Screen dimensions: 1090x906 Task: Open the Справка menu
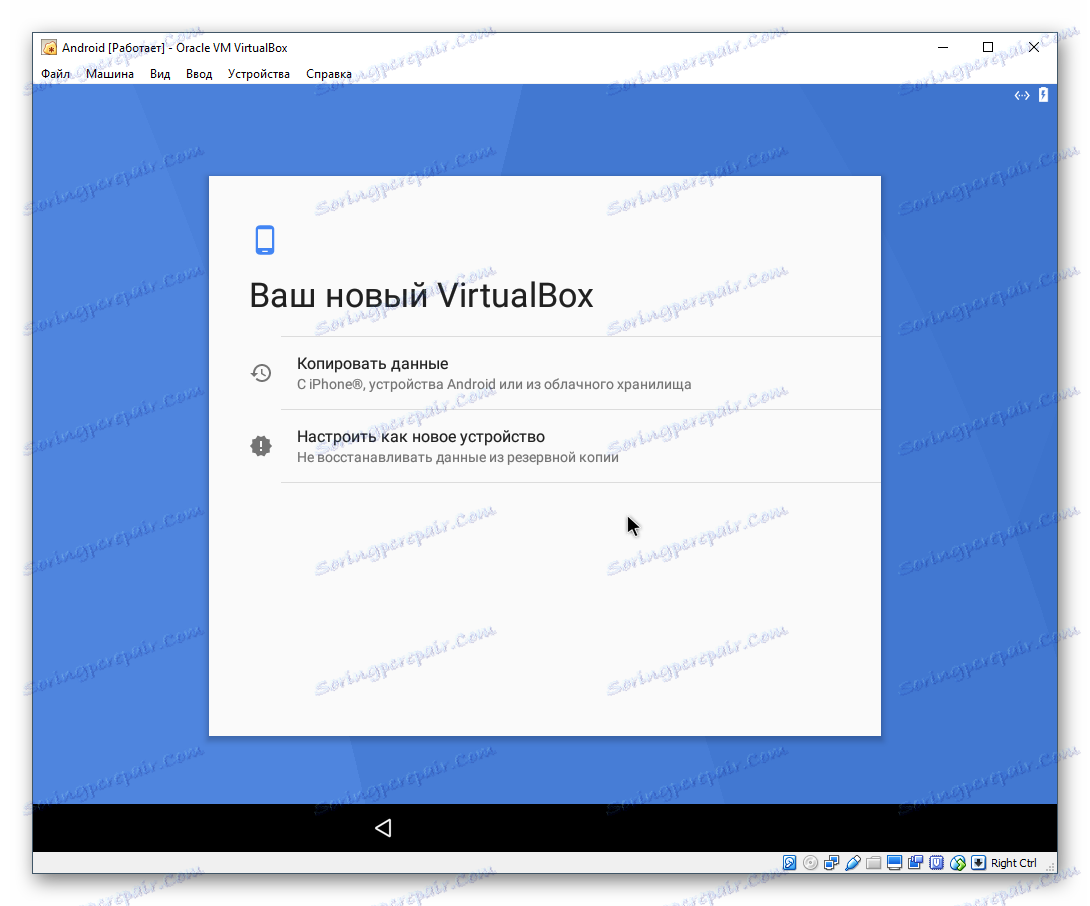tap(329, 74)
